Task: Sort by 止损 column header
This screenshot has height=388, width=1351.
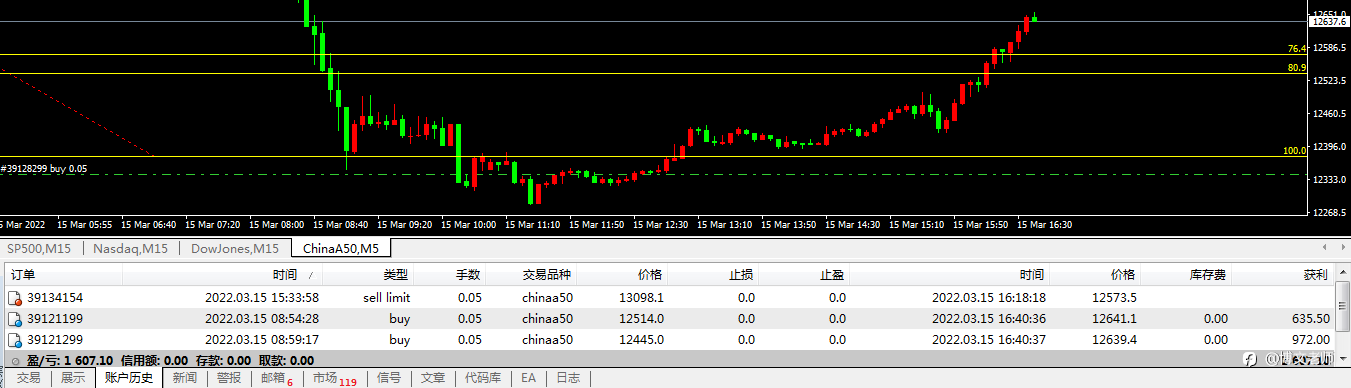Action: point(713,274)
